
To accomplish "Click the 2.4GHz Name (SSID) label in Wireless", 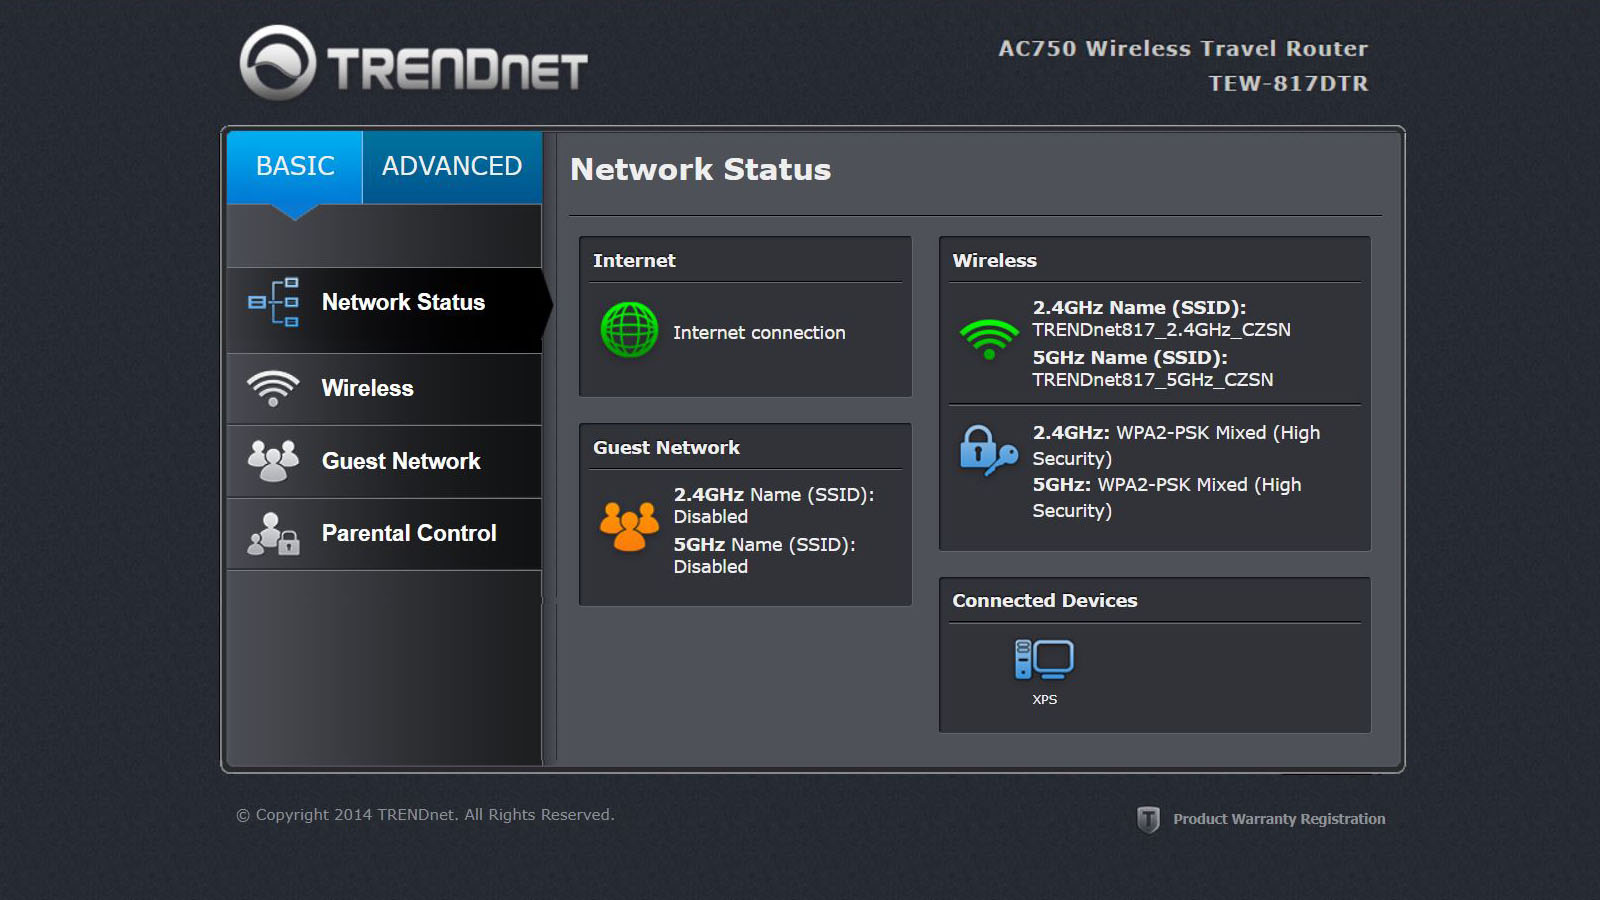I will coord(1139,308).
